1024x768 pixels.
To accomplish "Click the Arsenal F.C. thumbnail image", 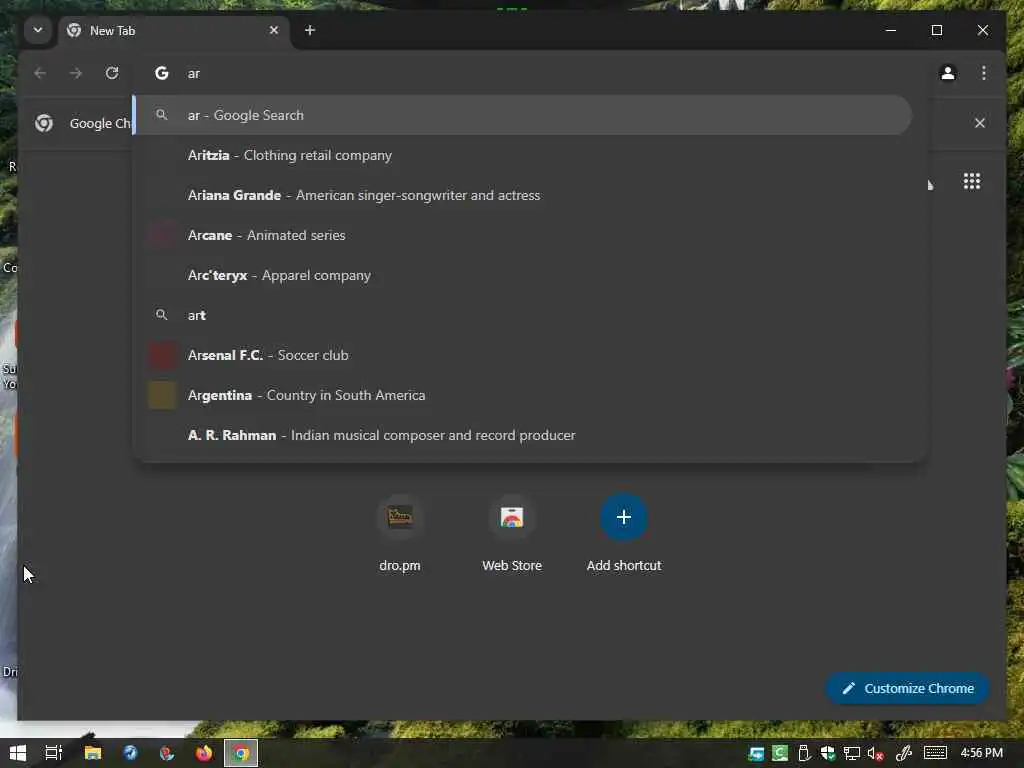I will point(162,355).
